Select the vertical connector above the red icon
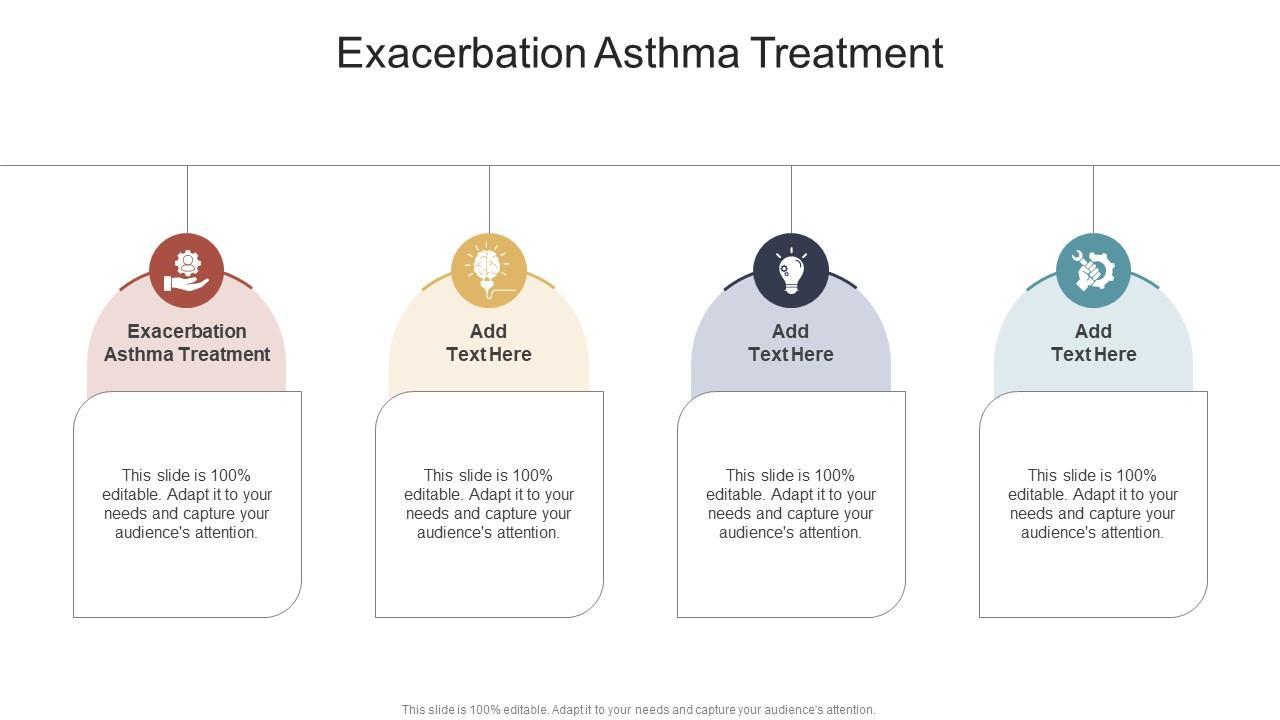Screen dimensions: 1280x720 (x=187, y=199)
